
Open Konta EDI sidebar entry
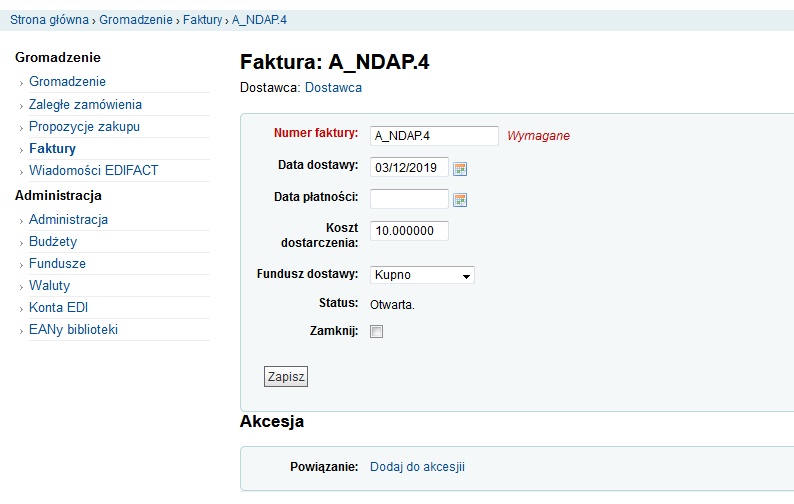pyautogui.click(x=59, y=307)
